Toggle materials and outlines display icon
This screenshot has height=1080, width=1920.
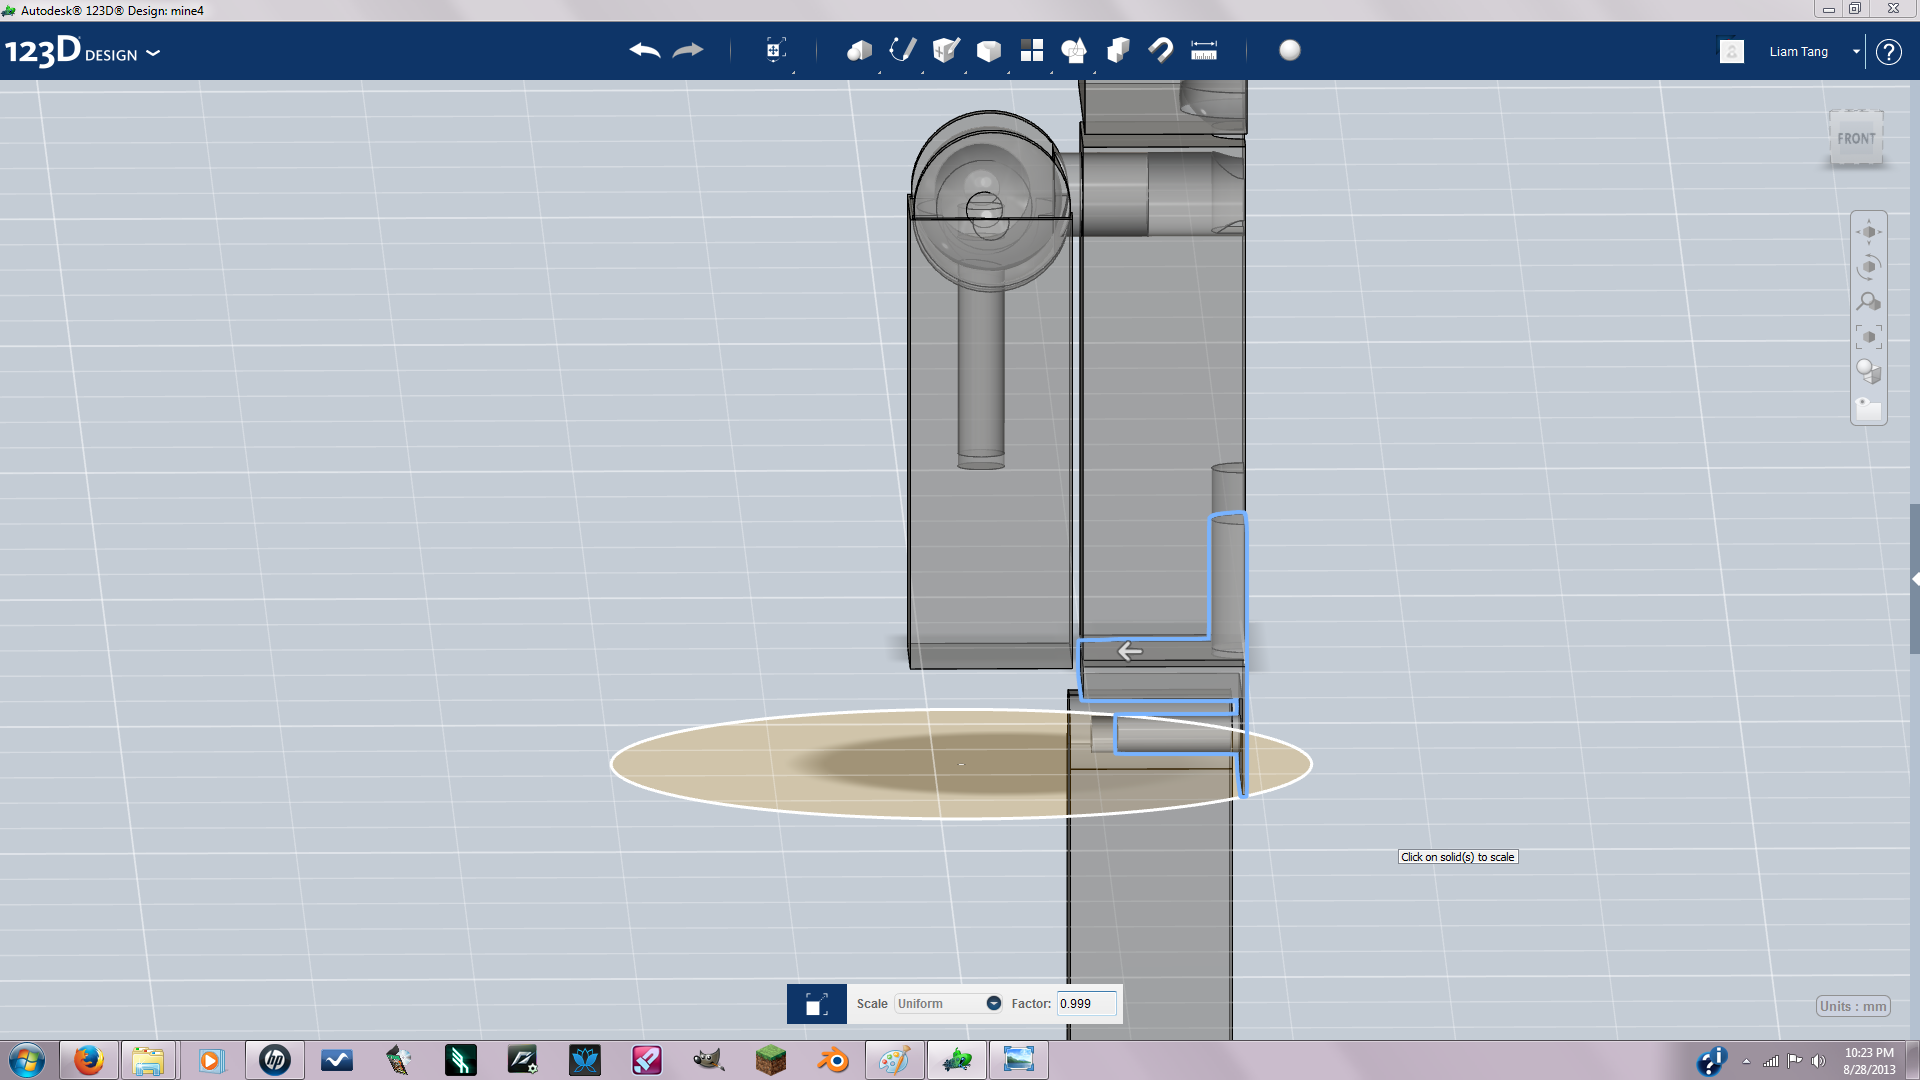point(1868,372)
